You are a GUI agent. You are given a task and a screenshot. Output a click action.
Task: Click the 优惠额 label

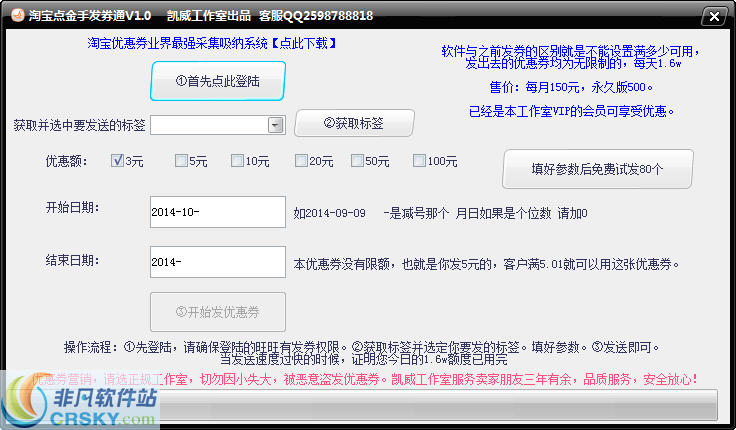66,161
